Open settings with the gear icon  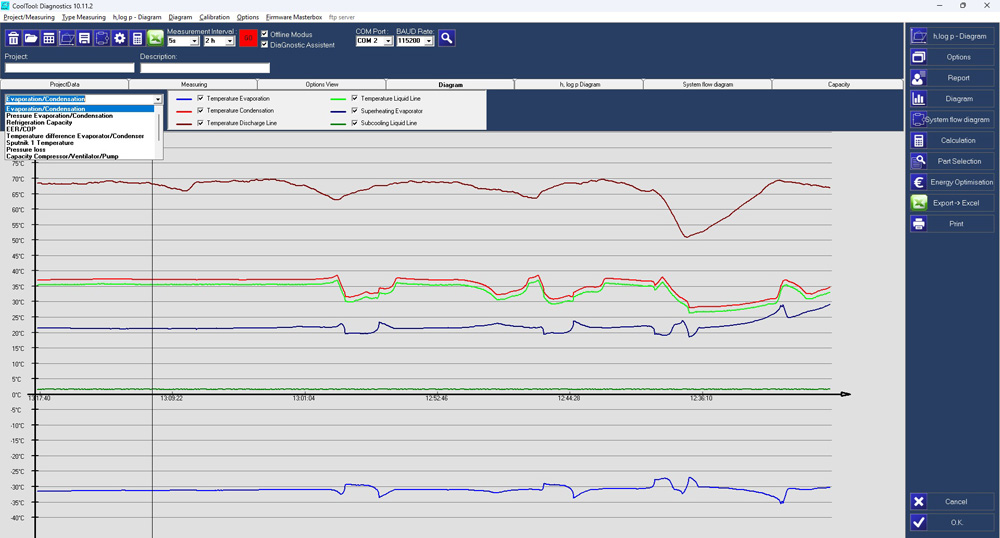120,38
